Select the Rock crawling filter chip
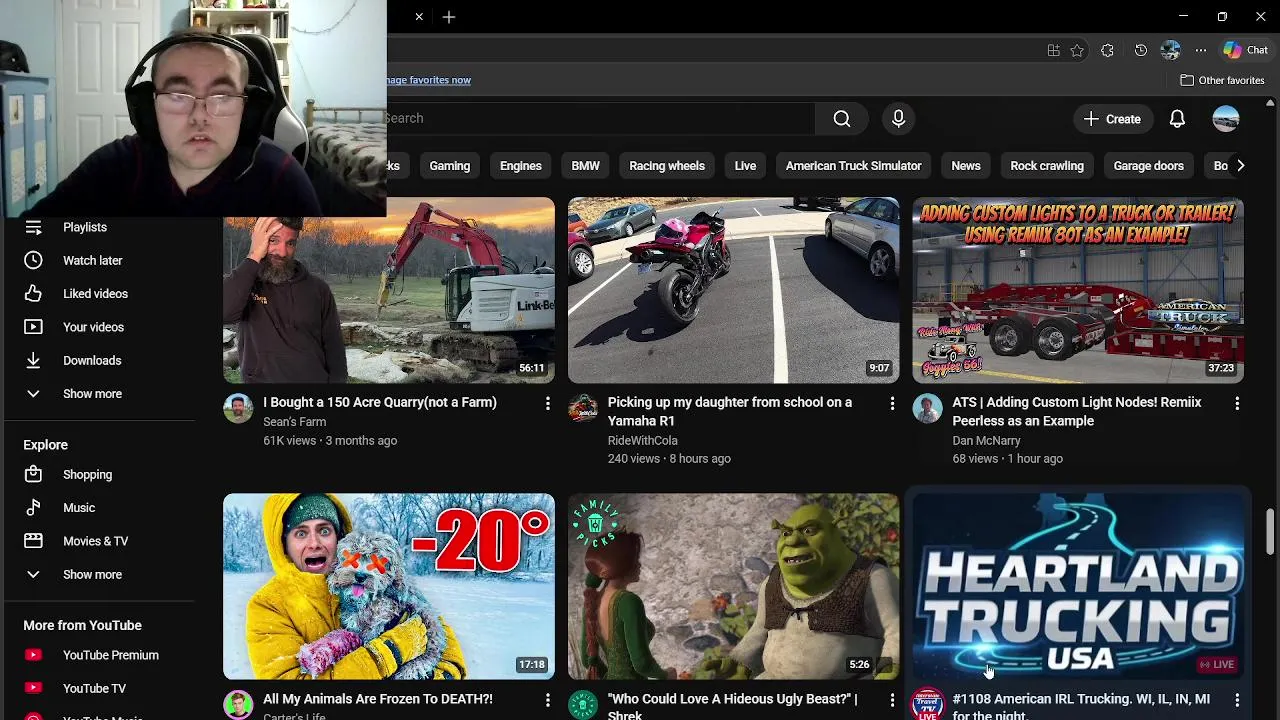 click(1047, 166)
